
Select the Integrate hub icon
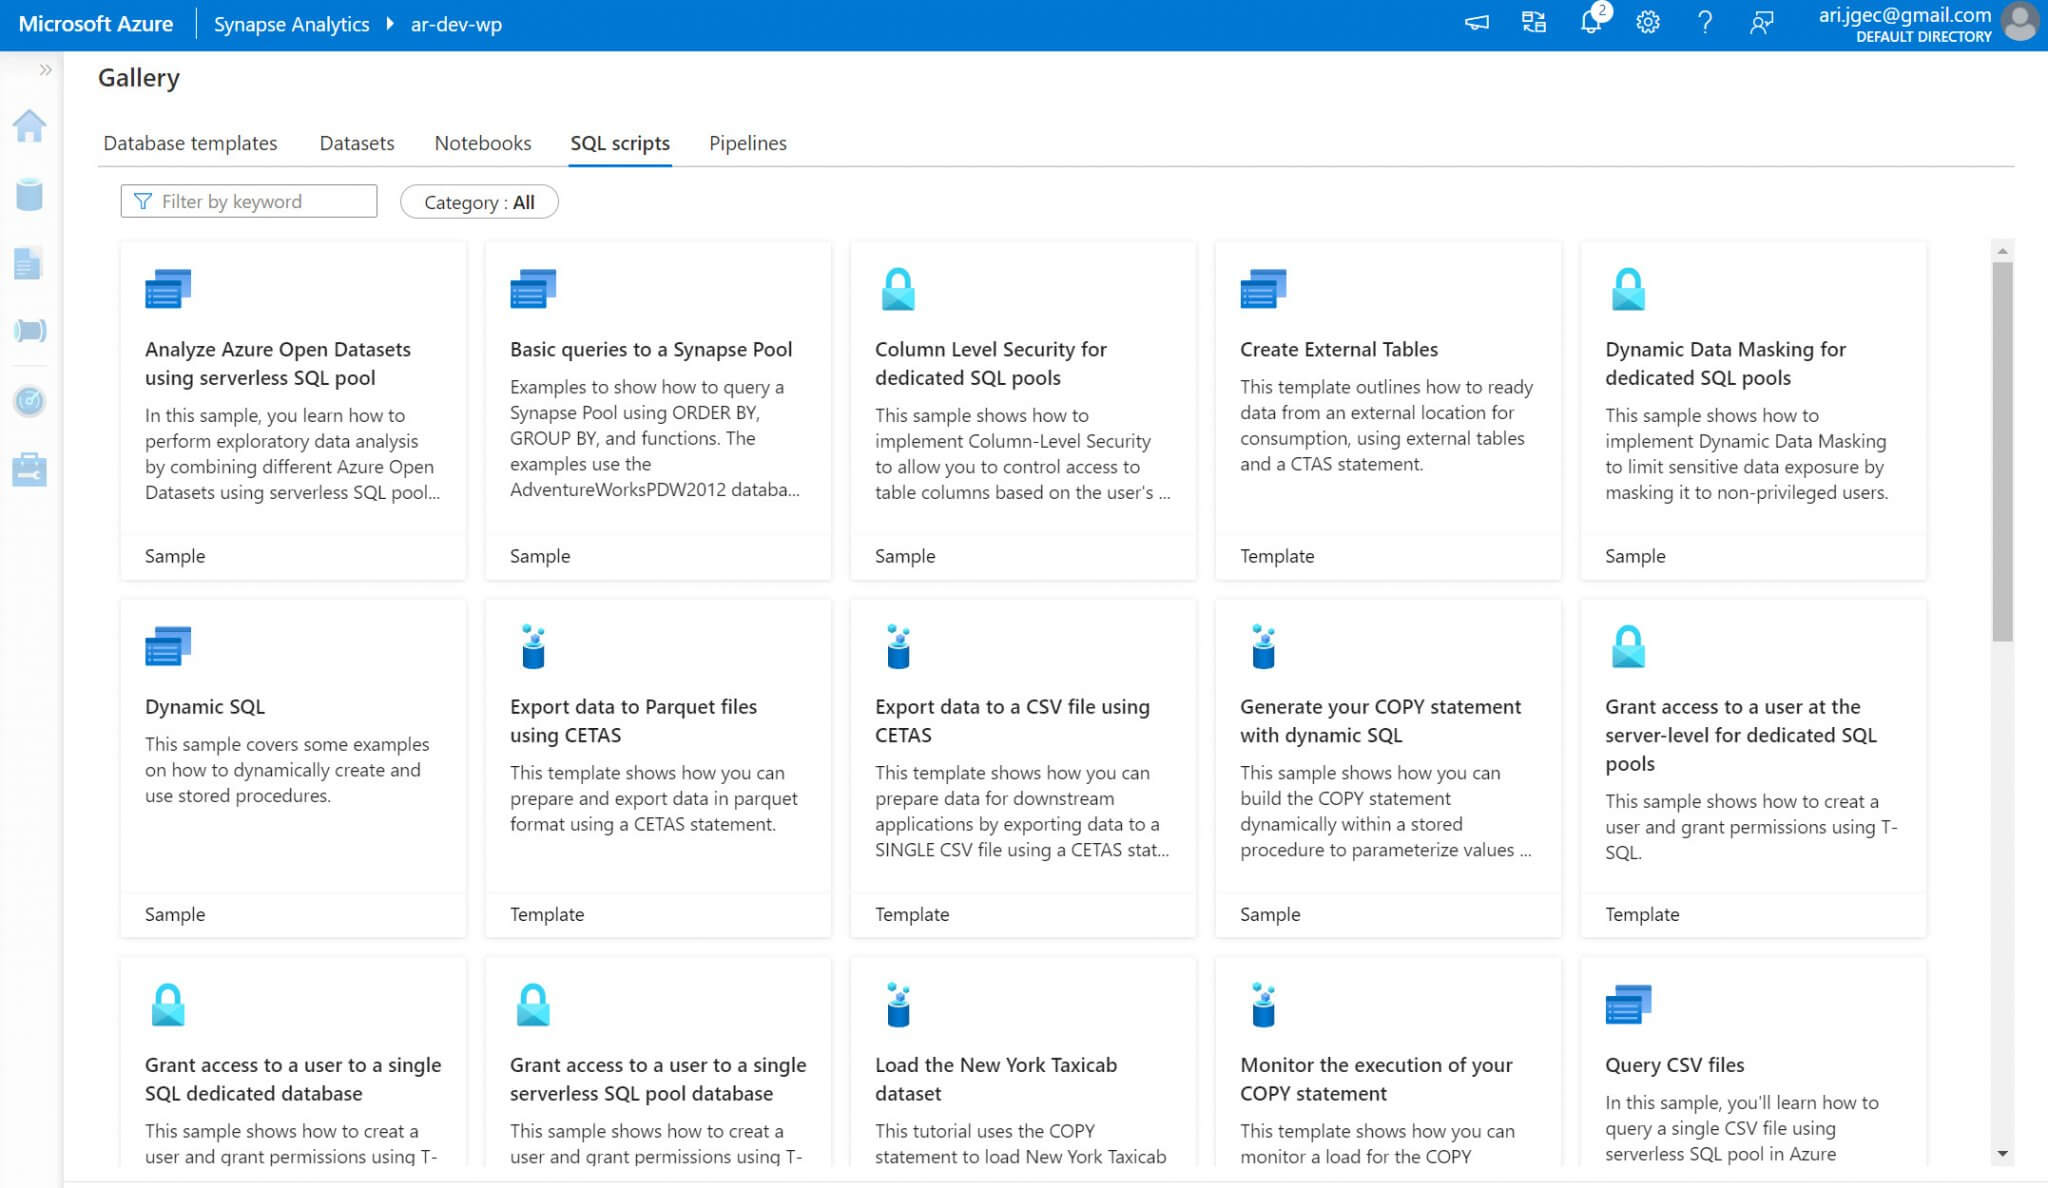coord(29,332)
